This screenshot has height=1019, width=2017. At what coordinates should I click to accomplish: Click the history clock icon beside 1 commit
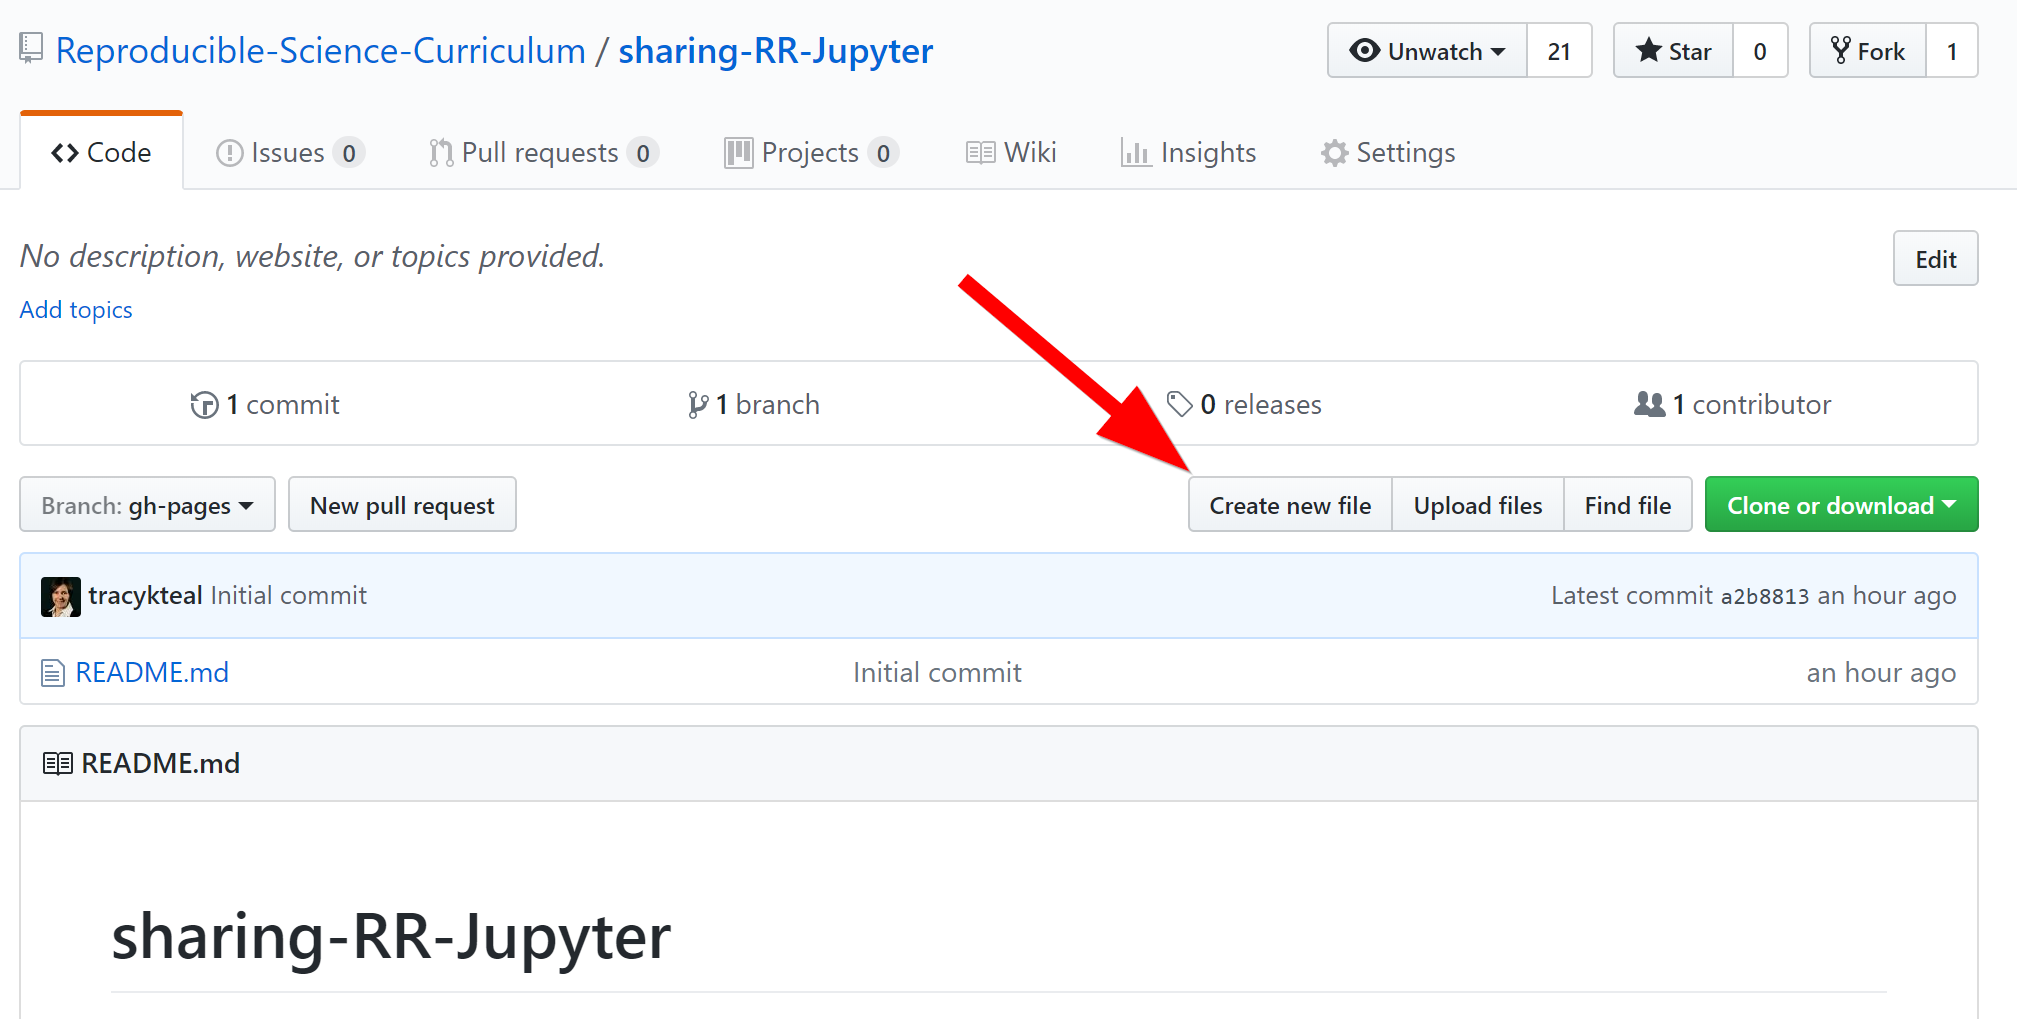pos(204,405)
